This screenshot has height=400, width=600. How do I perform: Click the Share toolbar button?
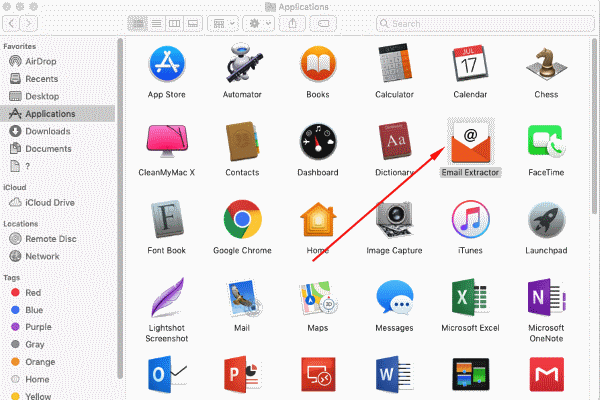(292, 24)
